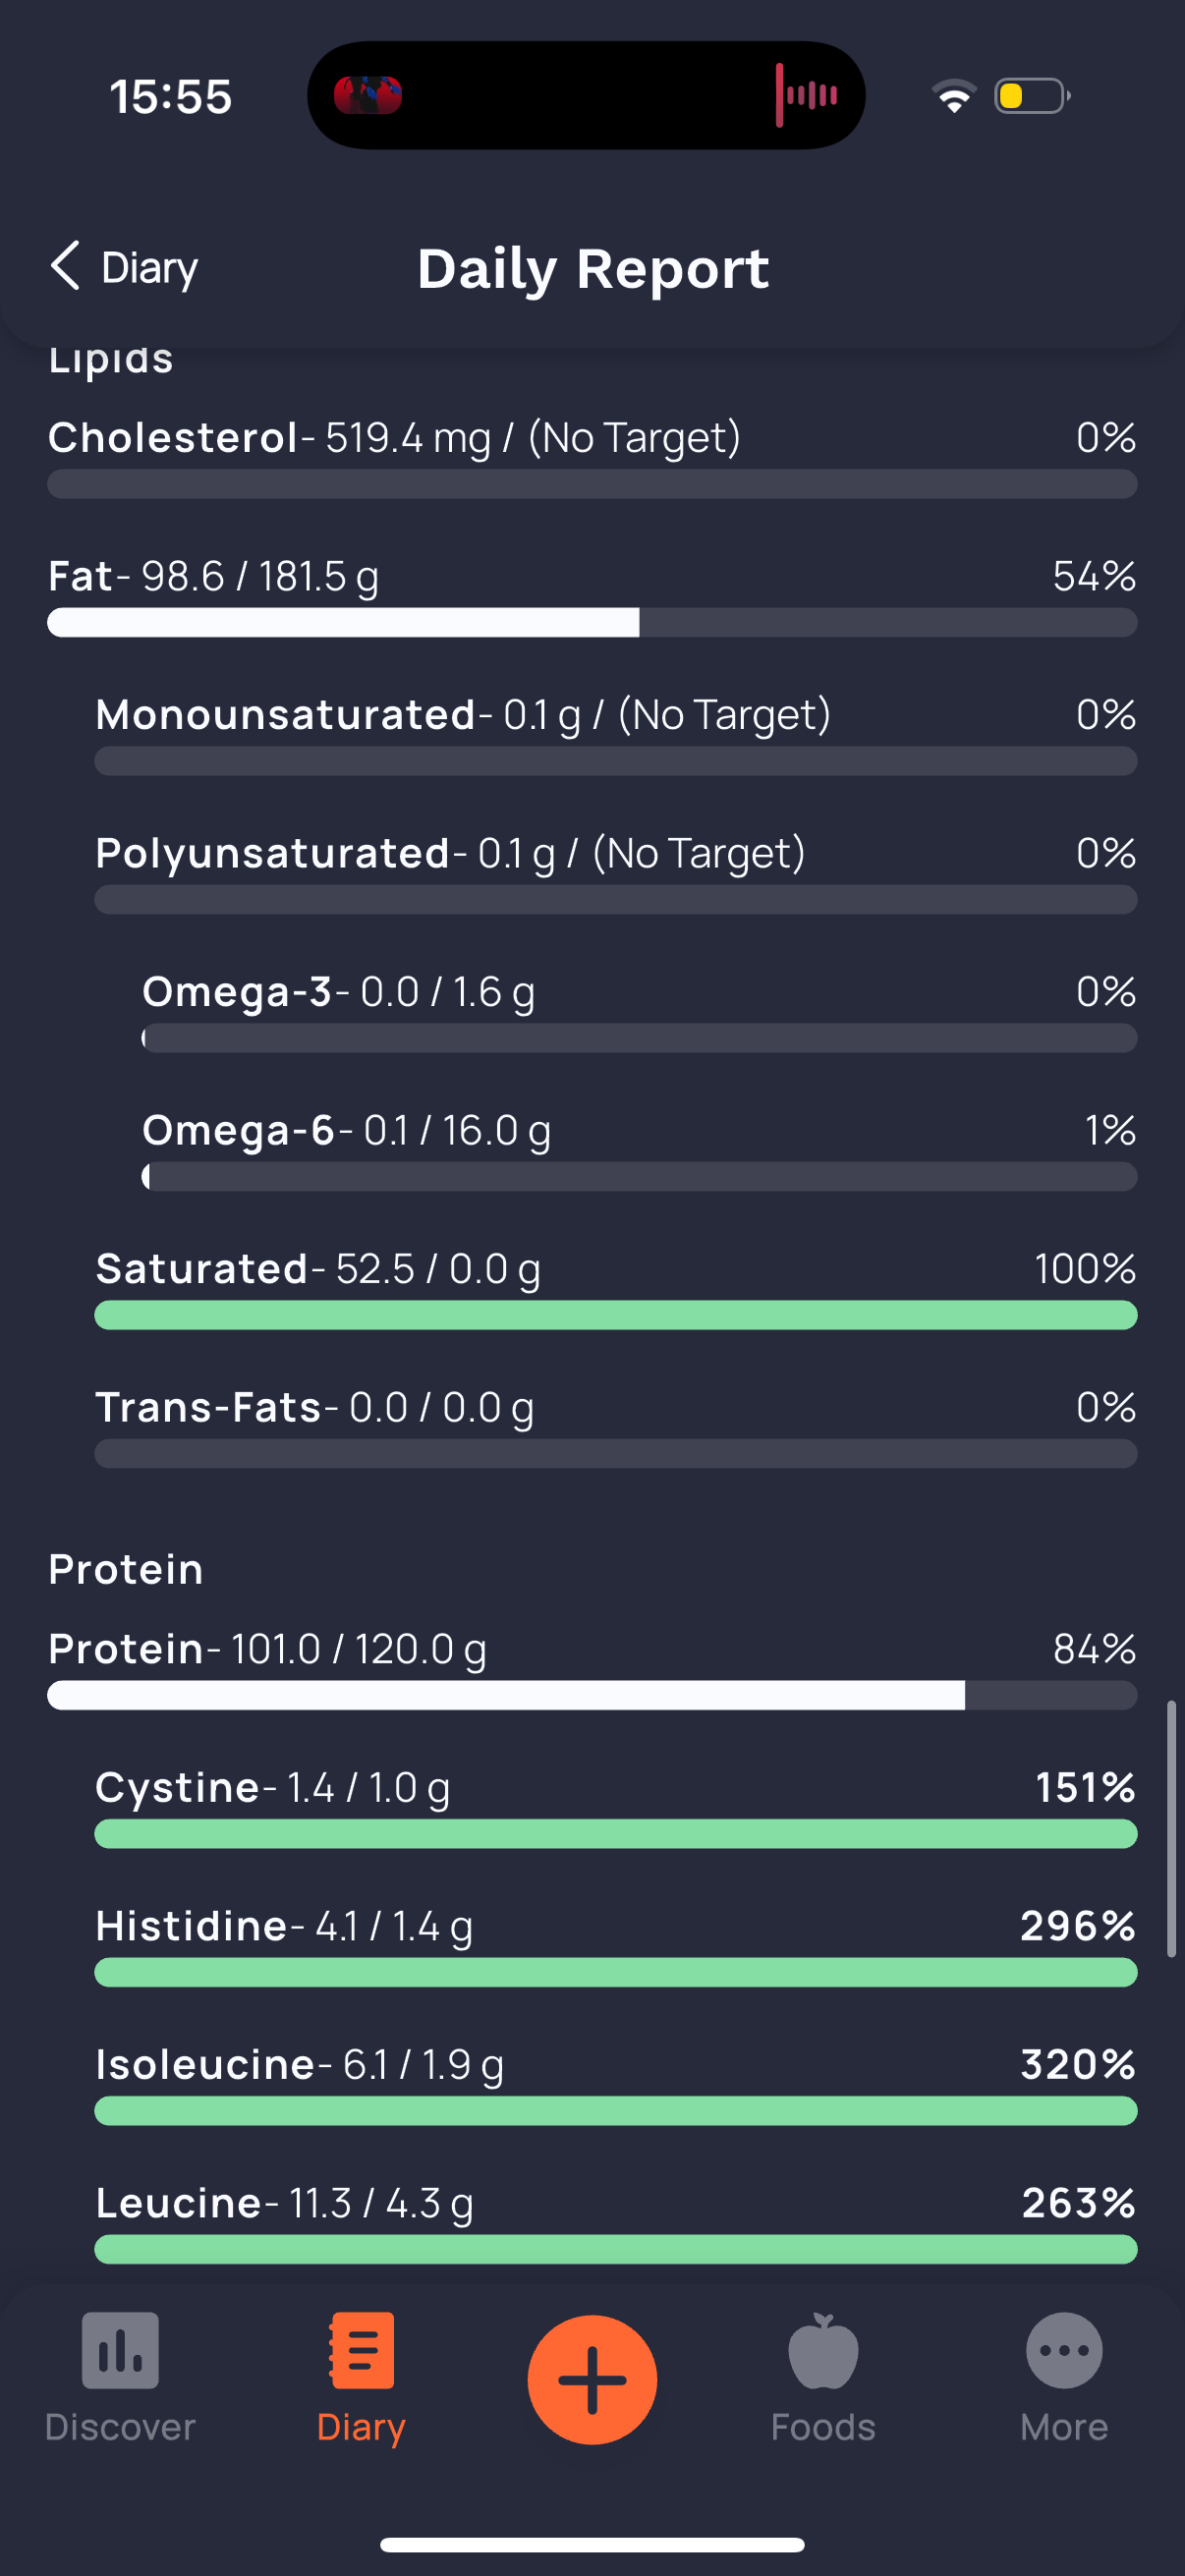
Task: Tap the back chevron to Diary
Action: coord(66,266)
